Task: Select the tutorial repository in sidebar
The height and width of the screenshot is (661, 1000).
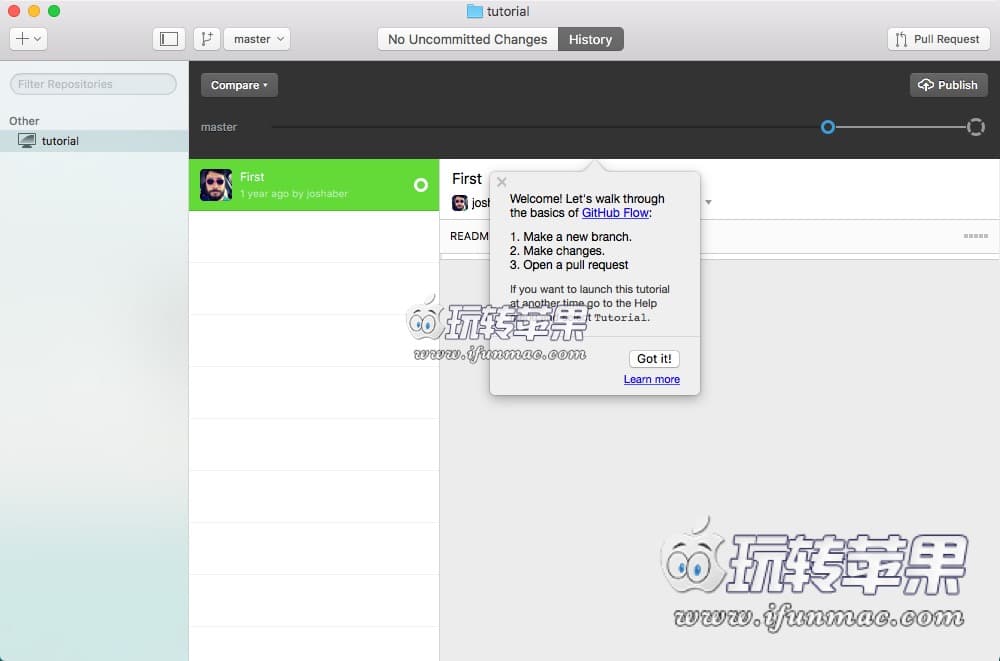Action: coord(94,141)
